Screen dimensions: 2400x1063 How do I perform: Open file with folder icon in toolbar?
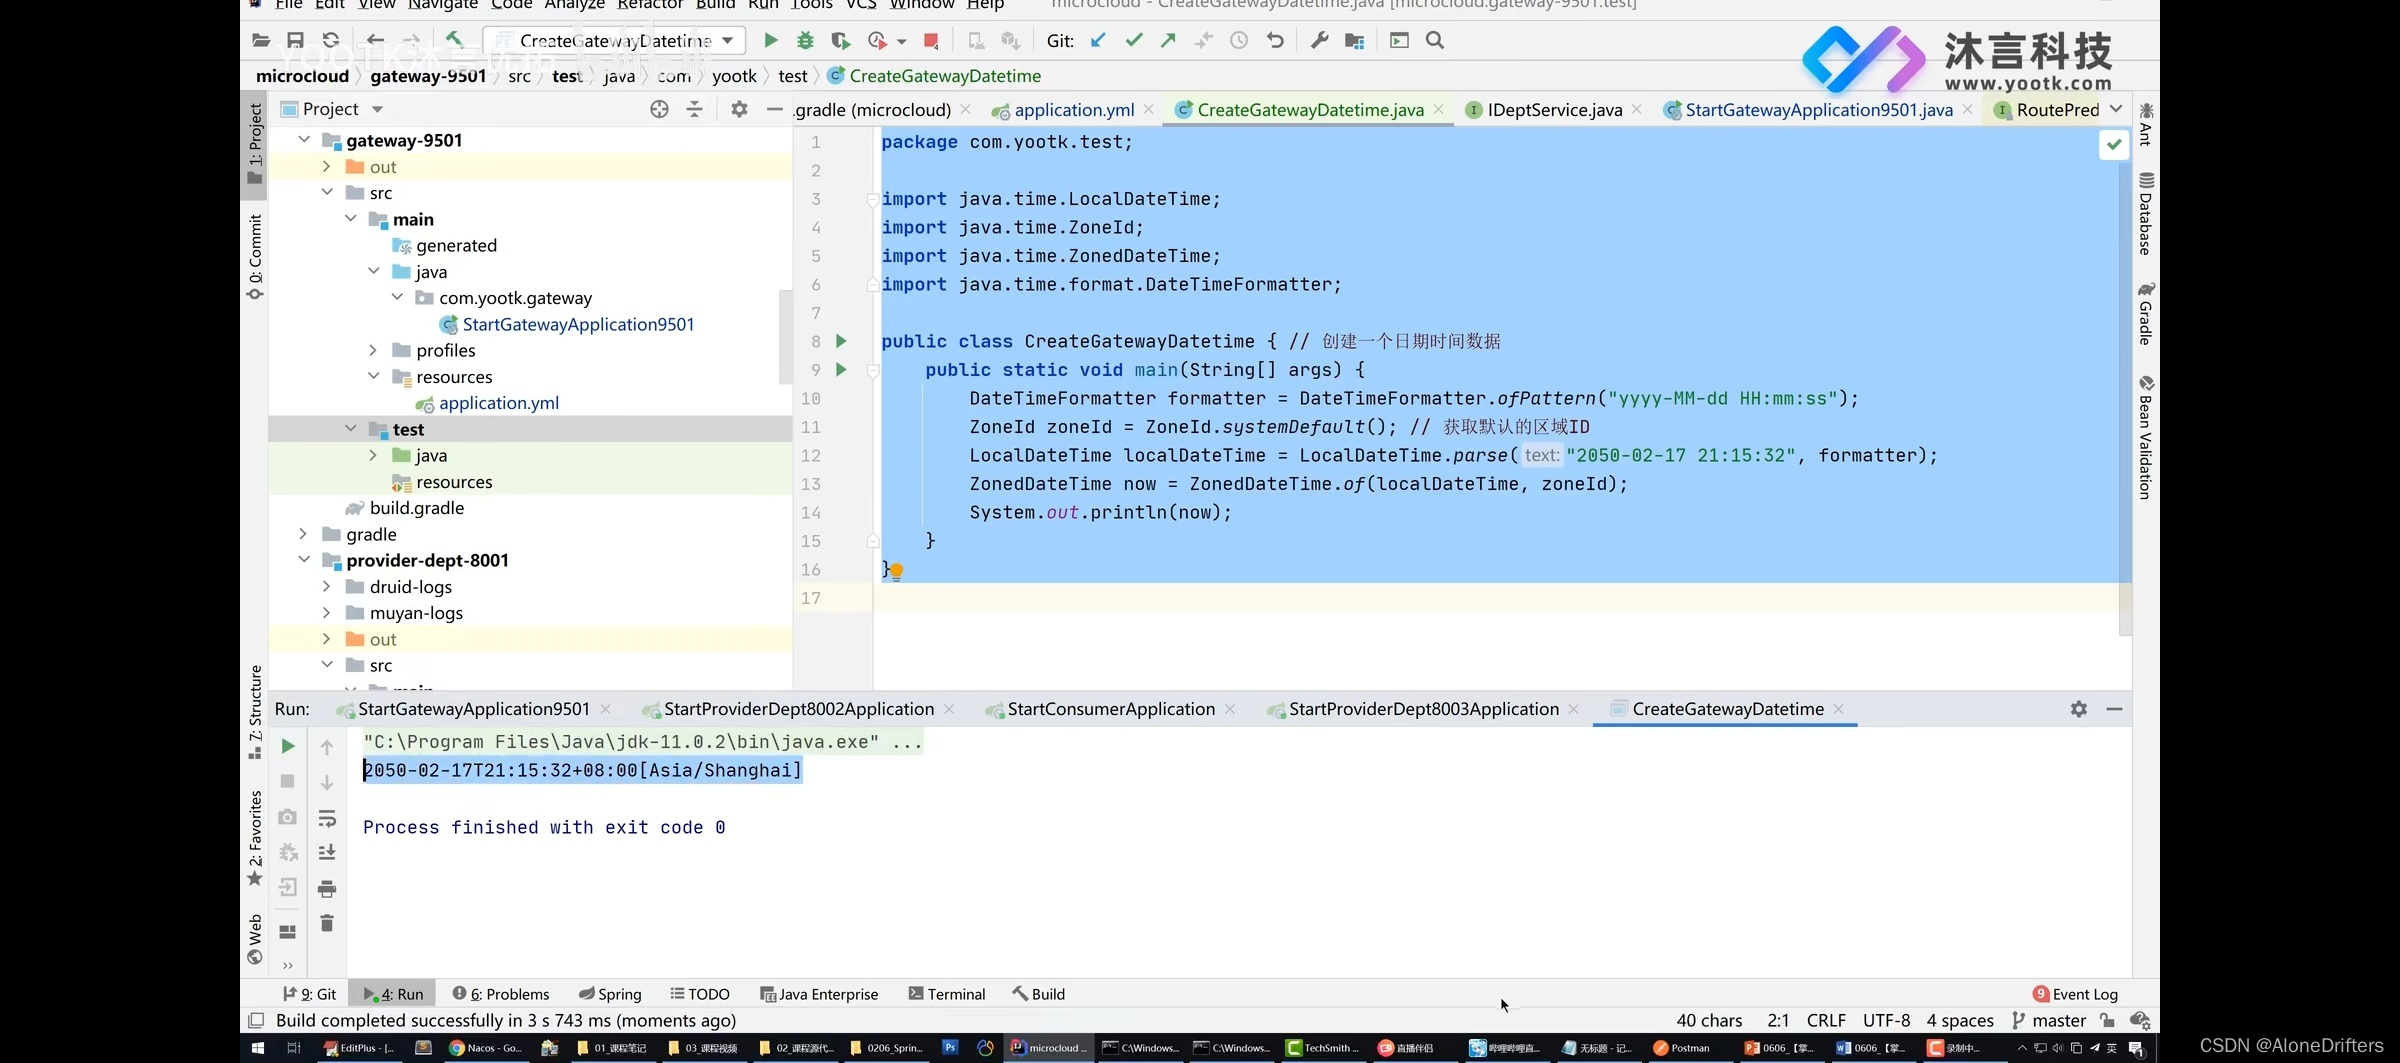pyautogui.click(x=261, y=41)
